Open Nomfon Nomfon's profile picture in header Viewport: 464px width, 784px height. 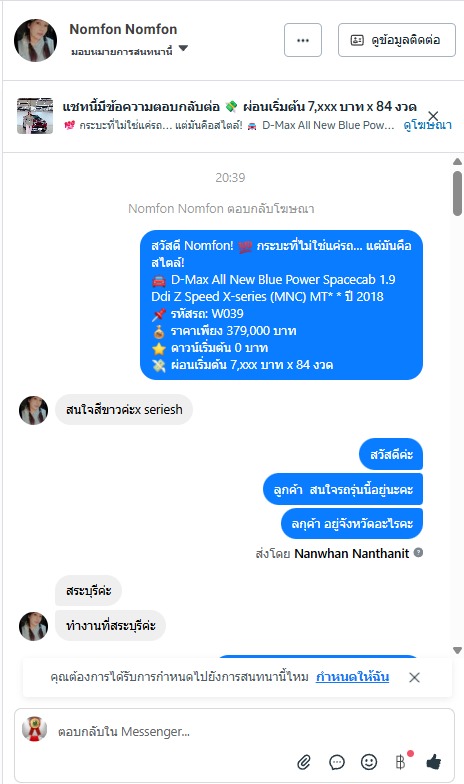click(x=36, y=40)
